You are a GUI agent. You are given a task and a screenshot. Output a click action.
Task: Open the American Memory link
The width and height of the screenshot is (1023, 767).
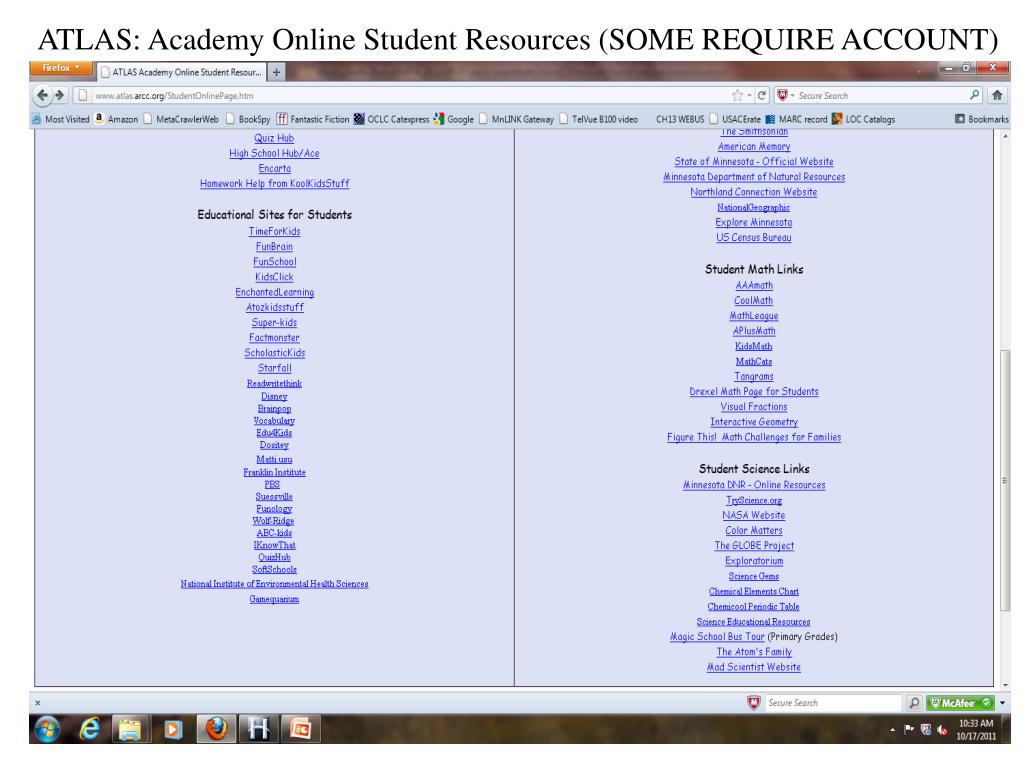754,147
